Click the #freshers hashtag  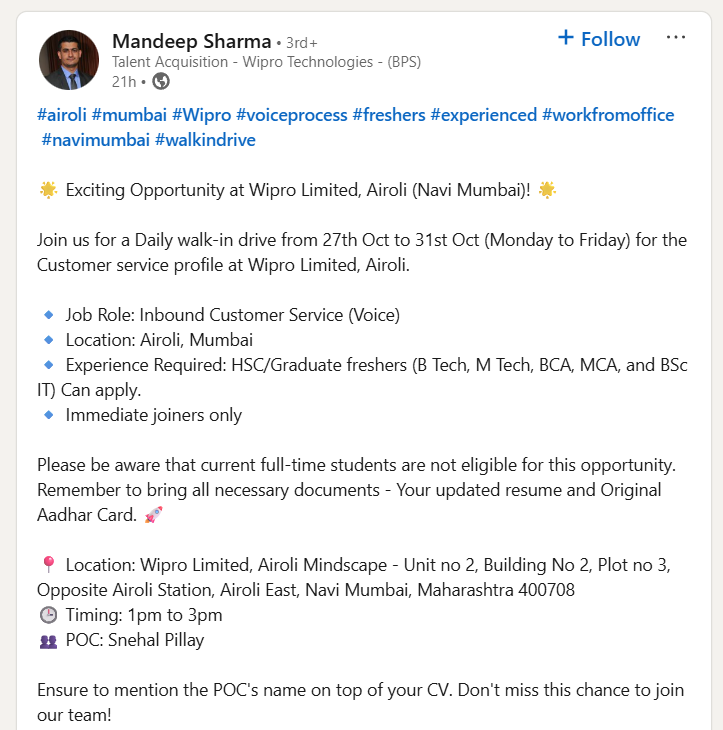click(389, 115)
